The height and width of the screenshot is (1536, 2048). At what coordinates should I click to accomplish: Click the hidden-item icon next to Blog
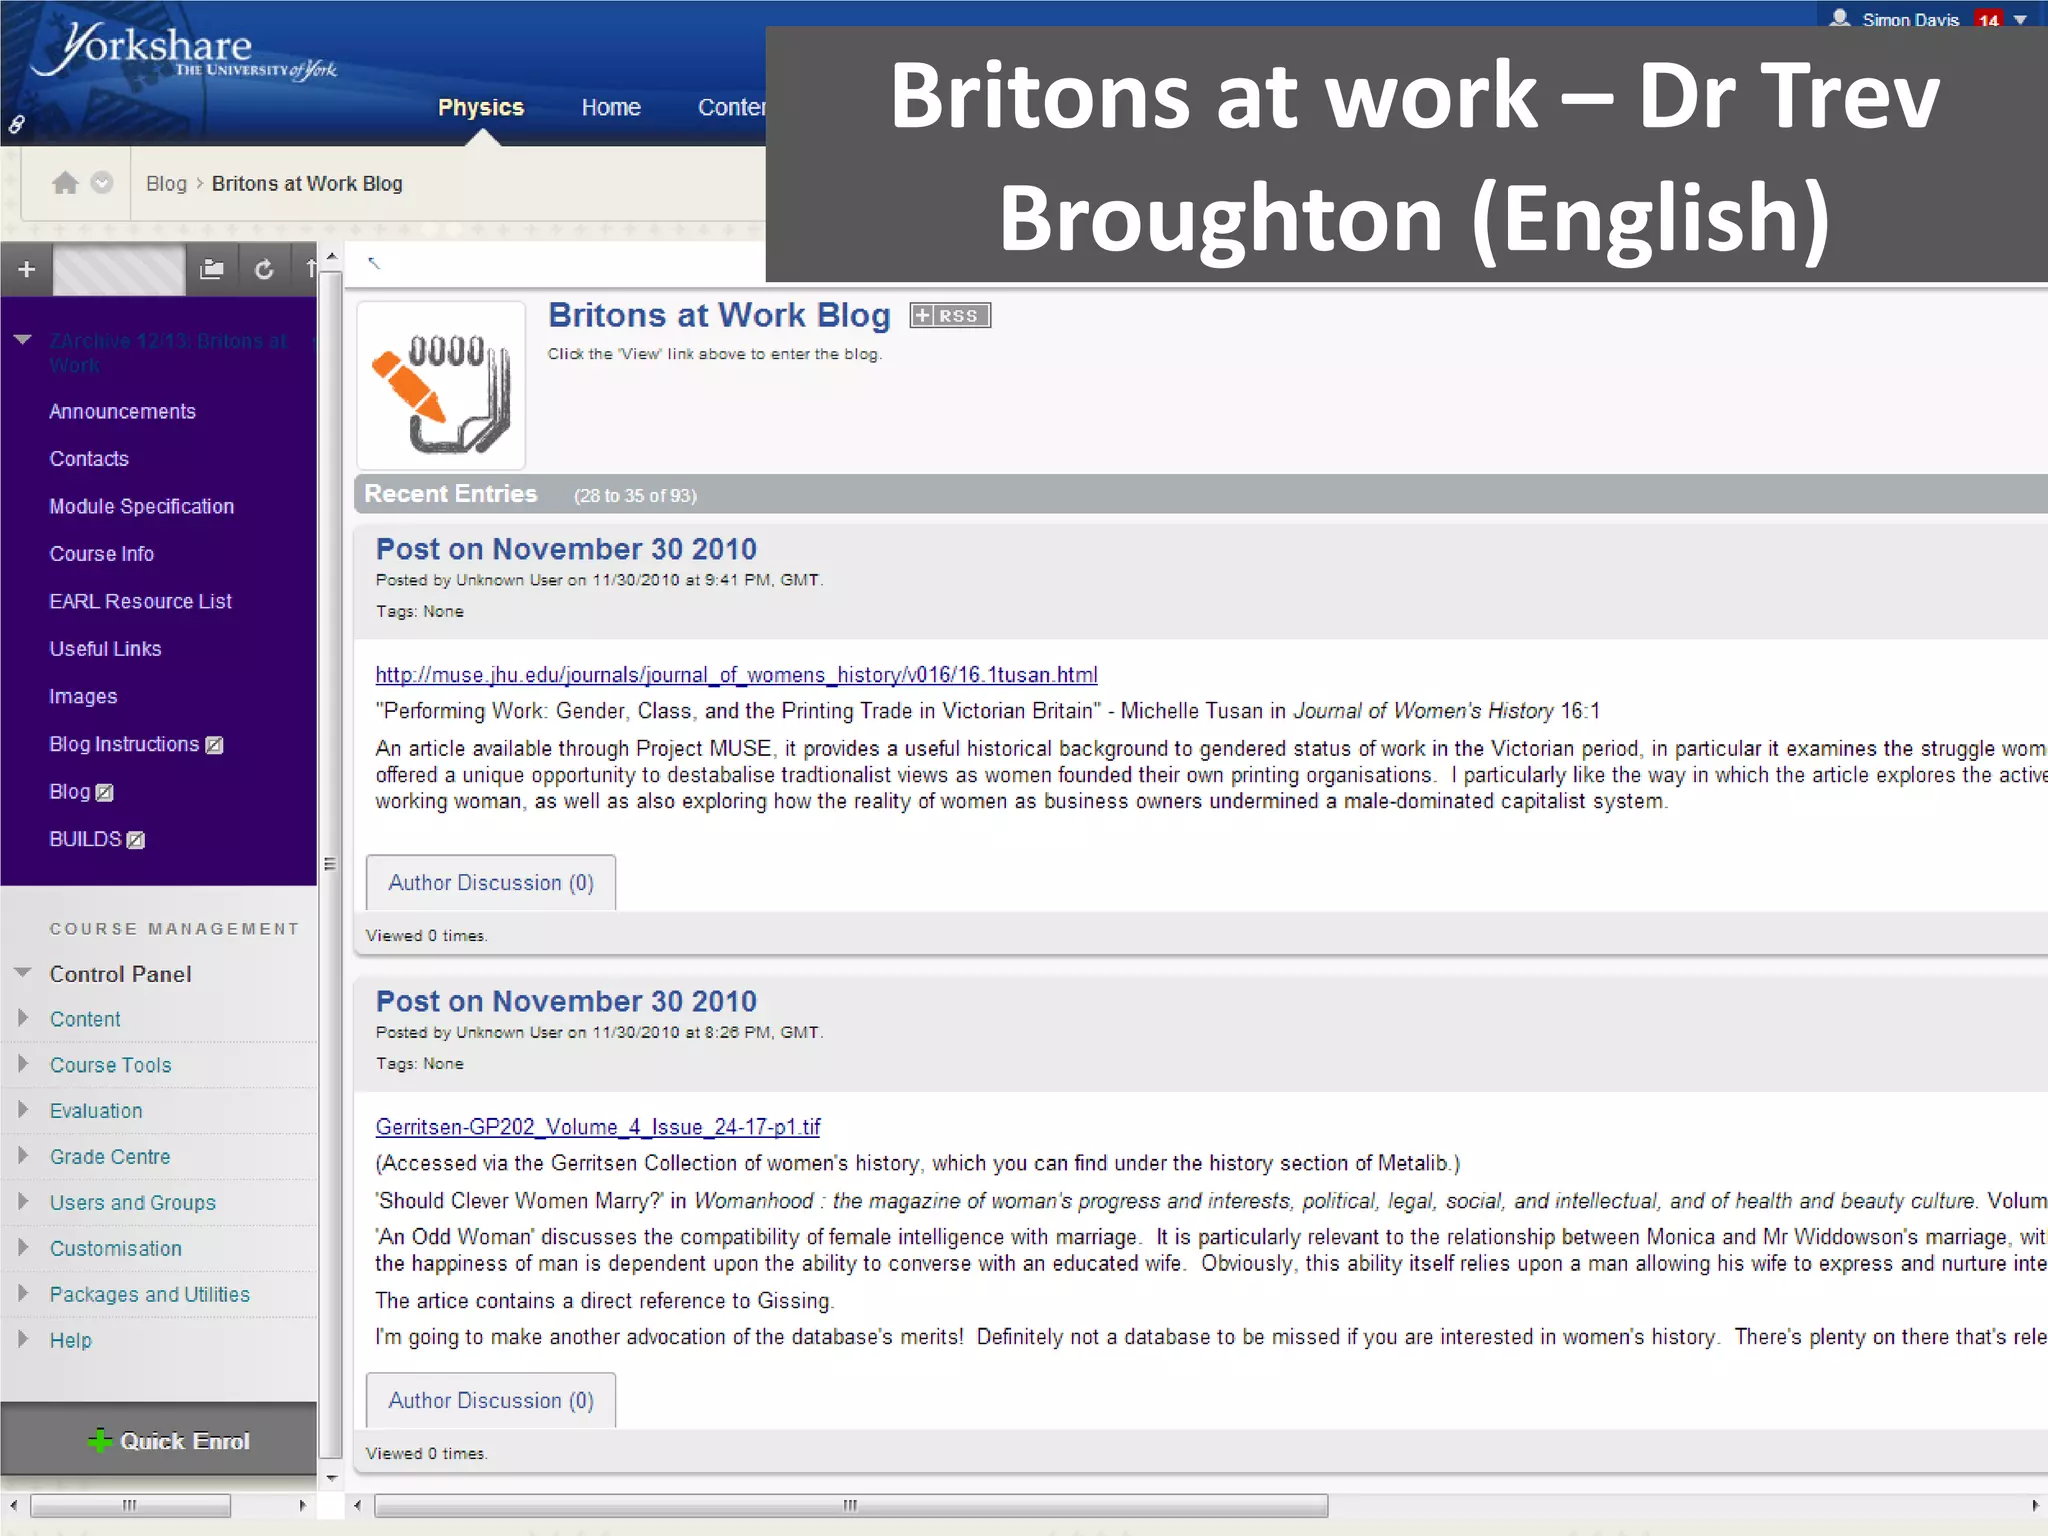click(104, 793)
